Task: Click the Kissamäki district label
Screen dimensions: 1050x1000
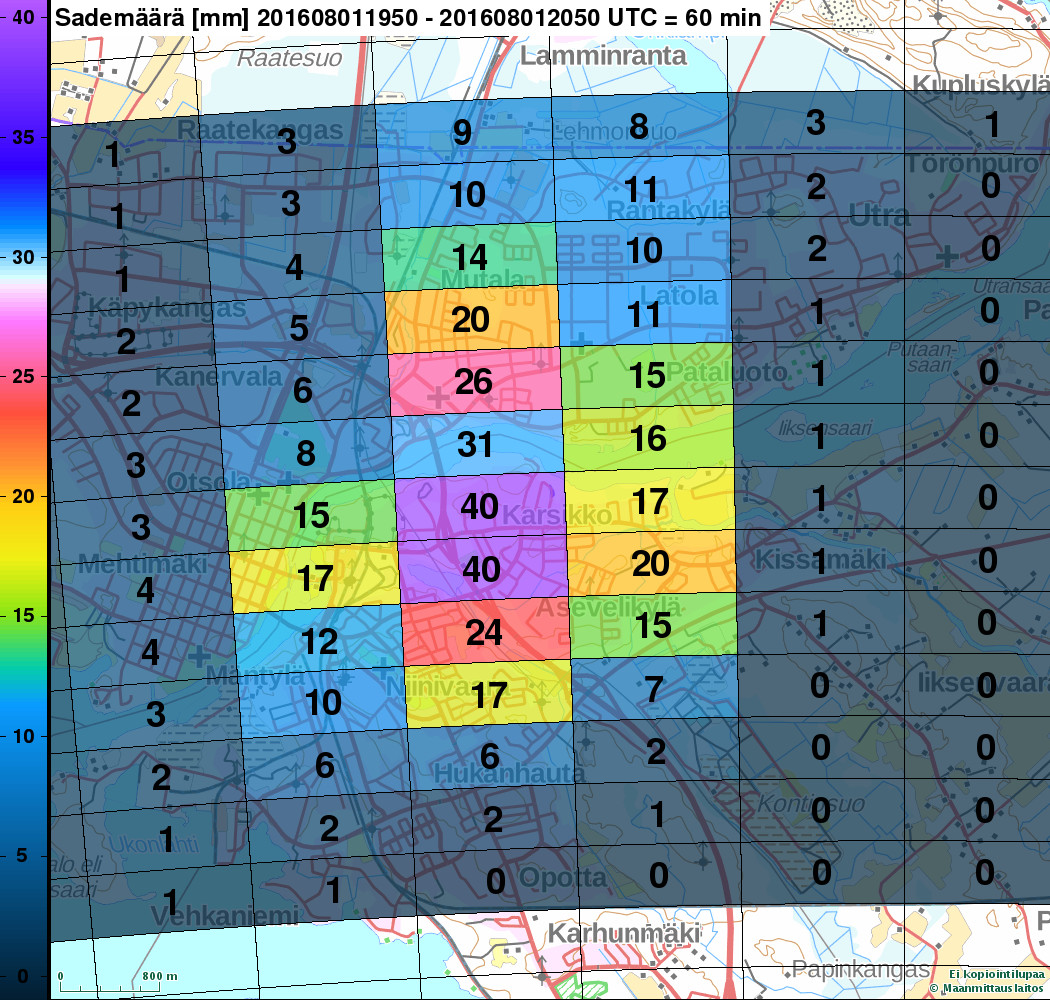Action: (x=821, y=560)
